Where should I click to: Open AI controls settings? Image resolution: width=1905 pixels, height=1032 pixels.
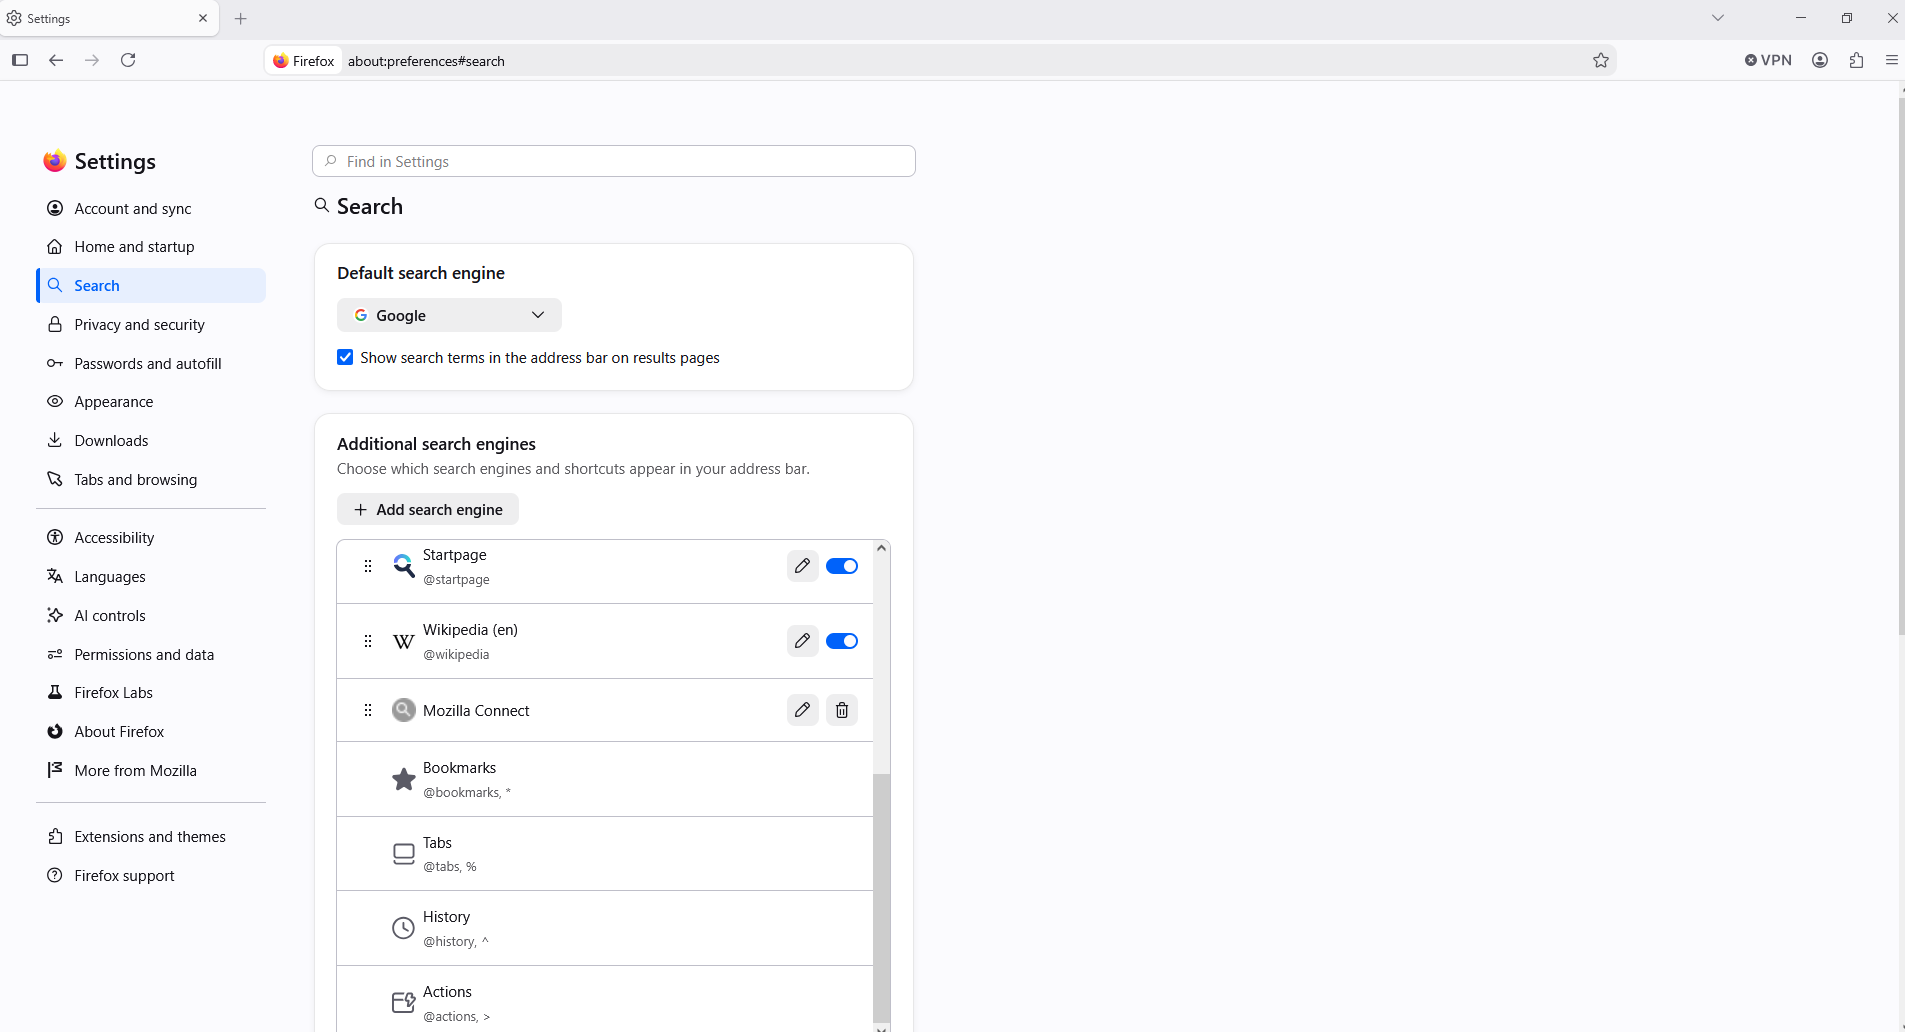click(151, 616)
